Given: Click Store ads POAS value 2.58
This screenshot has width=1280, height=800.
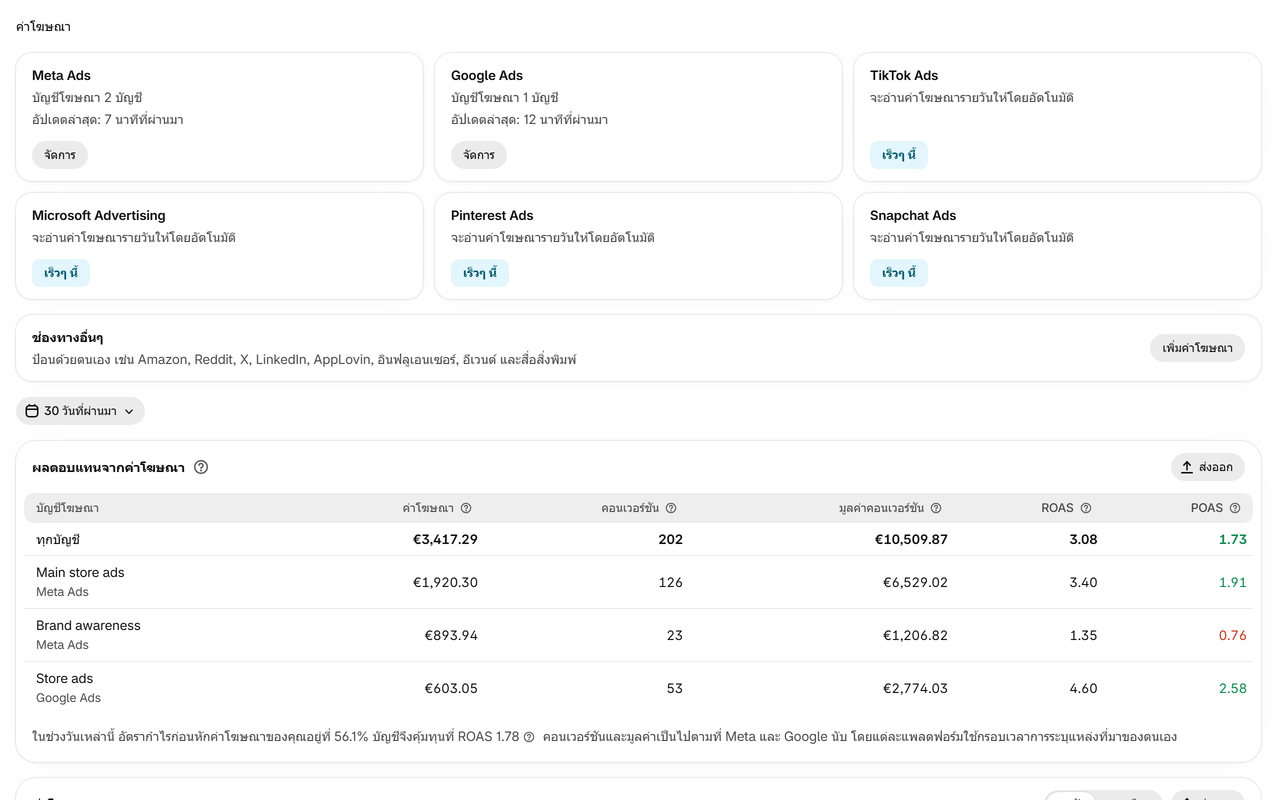Looking at the screenshot, I should pos(1232,688).
